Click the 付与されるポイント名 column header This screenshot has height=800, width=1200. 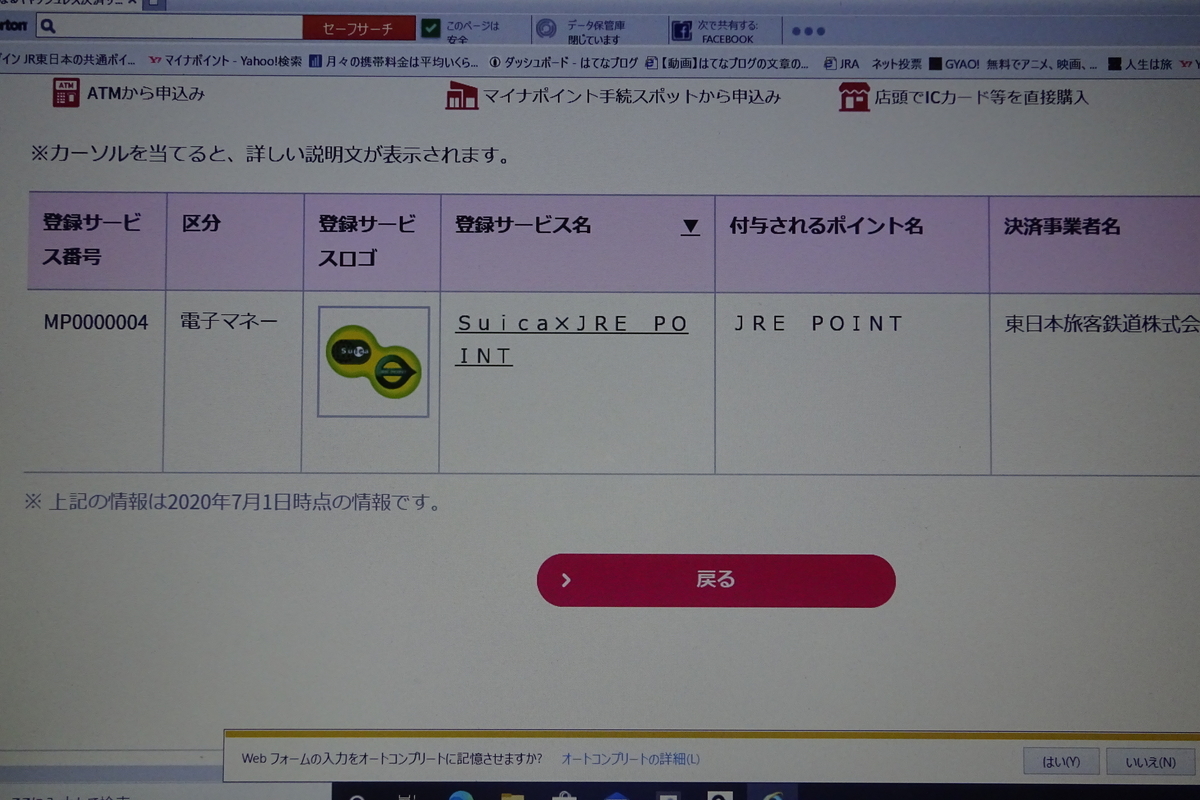point(852,245)
